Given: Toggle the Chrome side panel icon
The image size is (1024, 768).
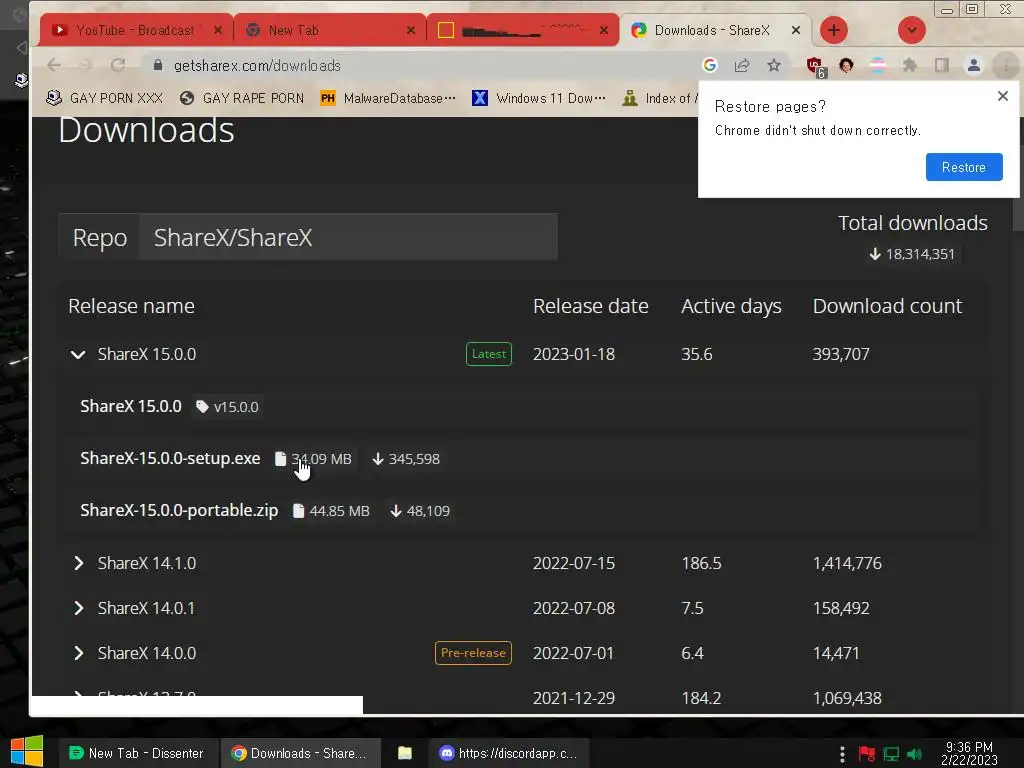Looking at the screenshot, I should point(942,65).
